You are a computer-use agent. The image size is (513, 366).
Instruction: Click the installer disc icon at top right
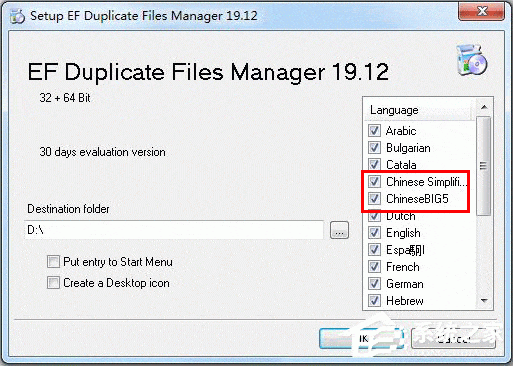pyautogui.click(x=472, y=60)
